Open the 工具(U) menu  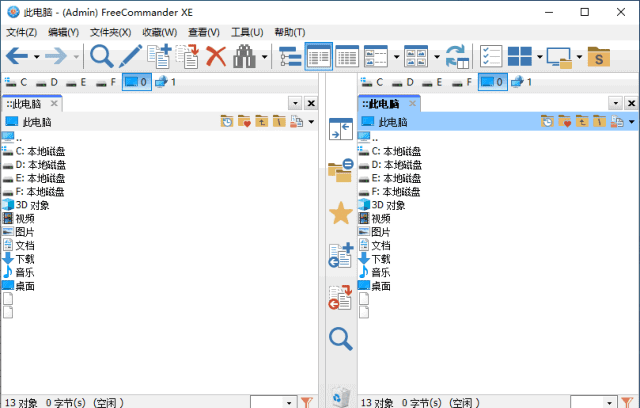coord(247,32)
